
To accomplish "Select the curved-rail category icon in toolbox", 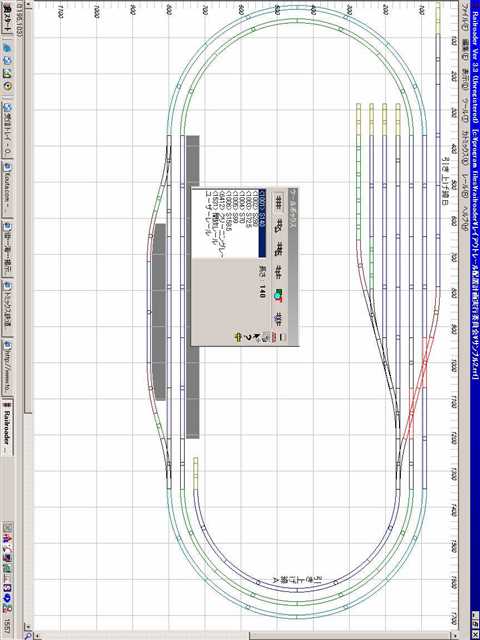I will click(x=278, y=226).
